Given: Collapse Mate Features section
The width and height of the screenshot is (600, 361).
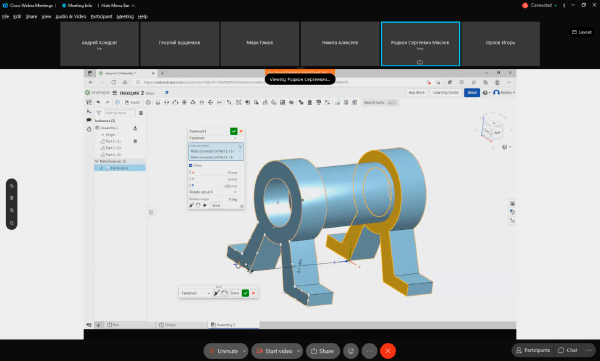Looking at the screenshot, I should point(96,161).
